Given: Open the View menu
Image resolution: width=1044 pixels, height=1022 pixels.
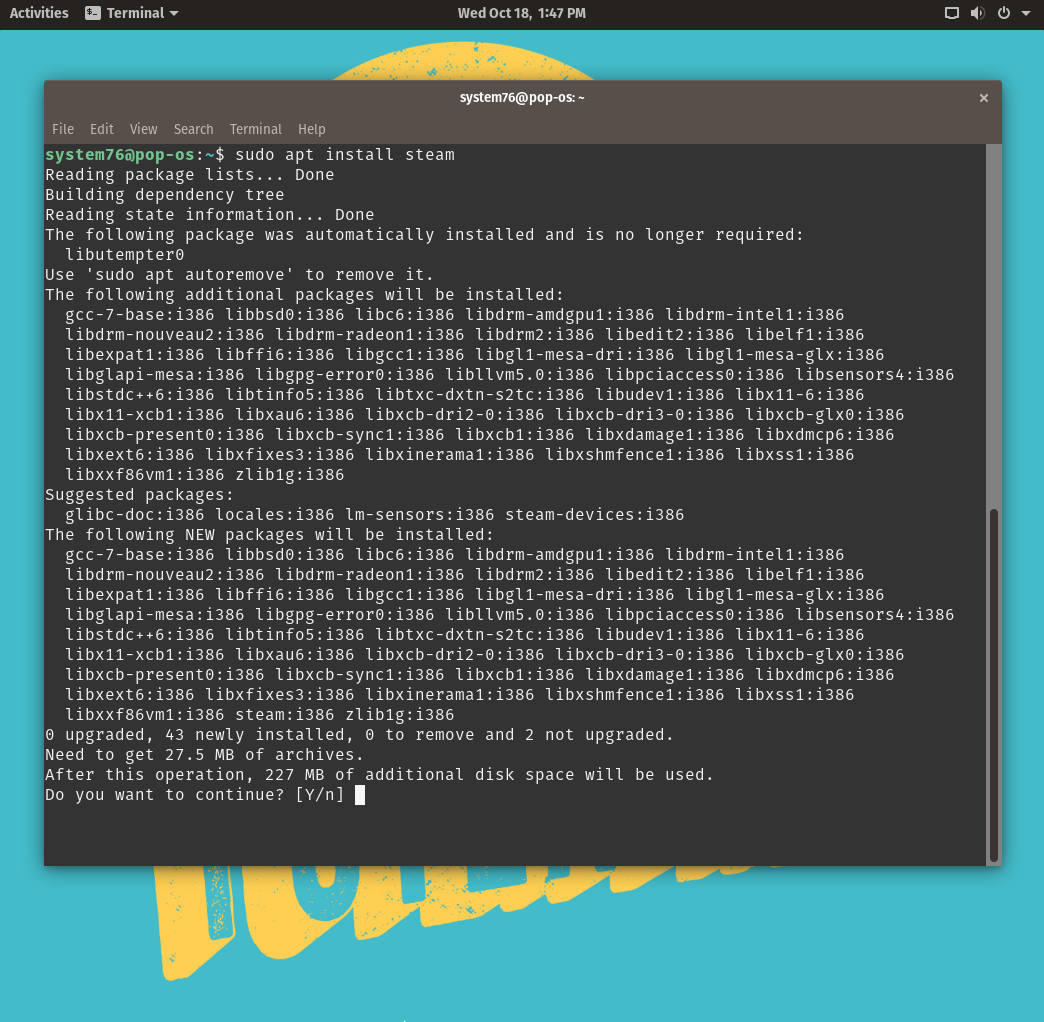Looking at the screenshot, I should pyautogui.click(x=143, y=129).
